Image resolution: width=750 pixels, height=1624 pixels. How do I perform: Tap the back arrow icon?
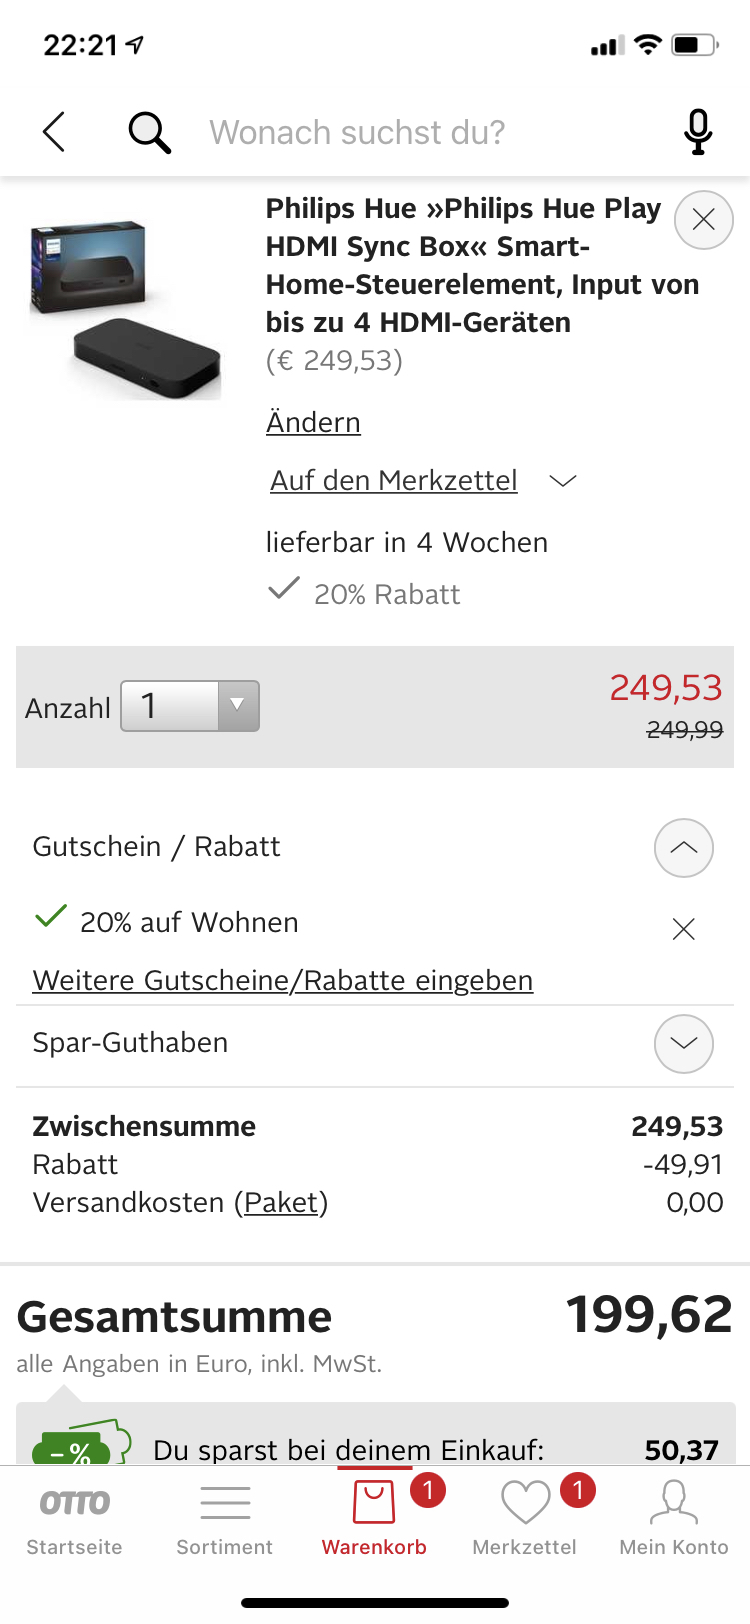[54, 132]
